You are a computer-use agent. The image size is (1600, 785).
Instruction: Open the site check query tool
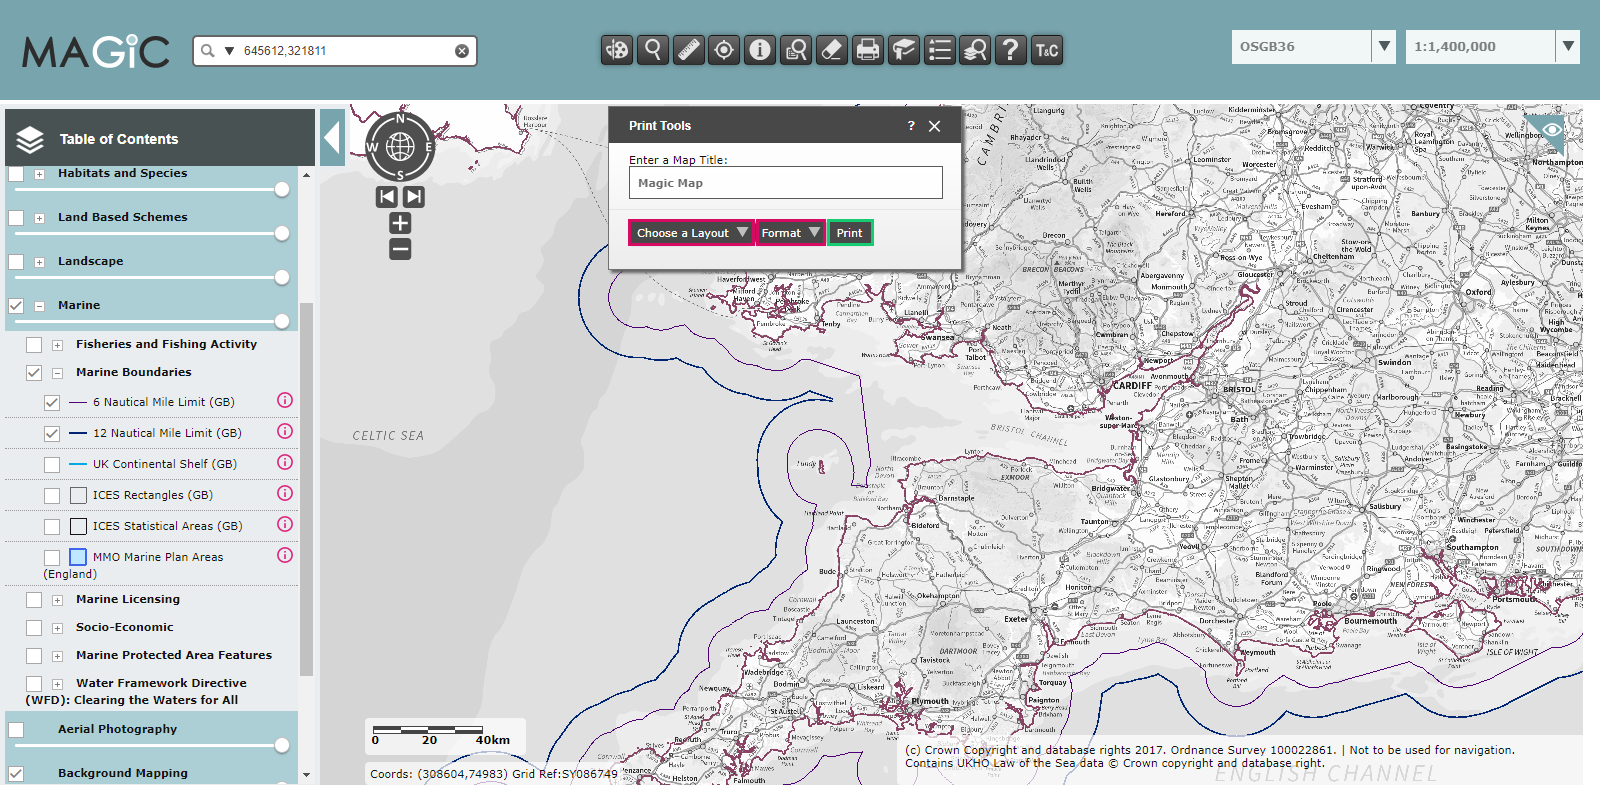point(796,50)
